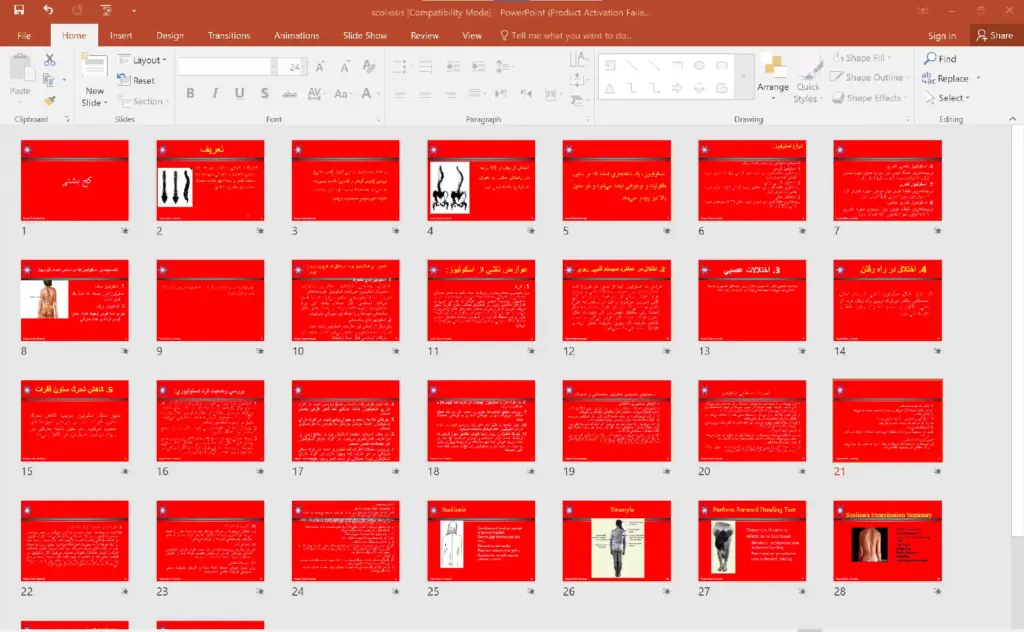This screenshot has height=632, width=1024.
Task: Toggle Underline formatting
Action: pyautogui.click(x=239, y=94)
